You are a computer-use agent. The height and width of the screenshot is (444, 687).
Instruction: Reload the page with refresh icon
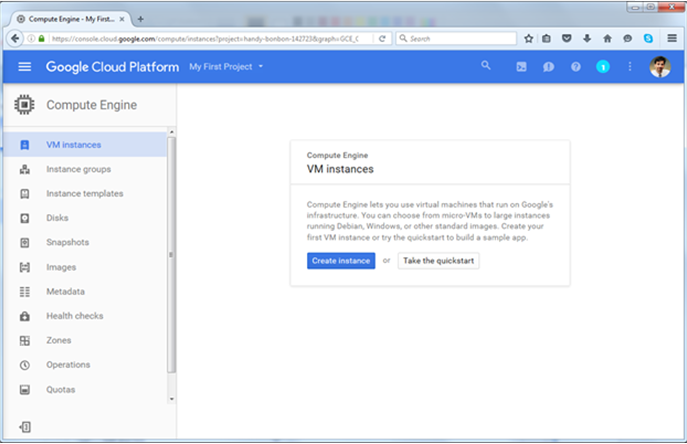click(382, 39)
